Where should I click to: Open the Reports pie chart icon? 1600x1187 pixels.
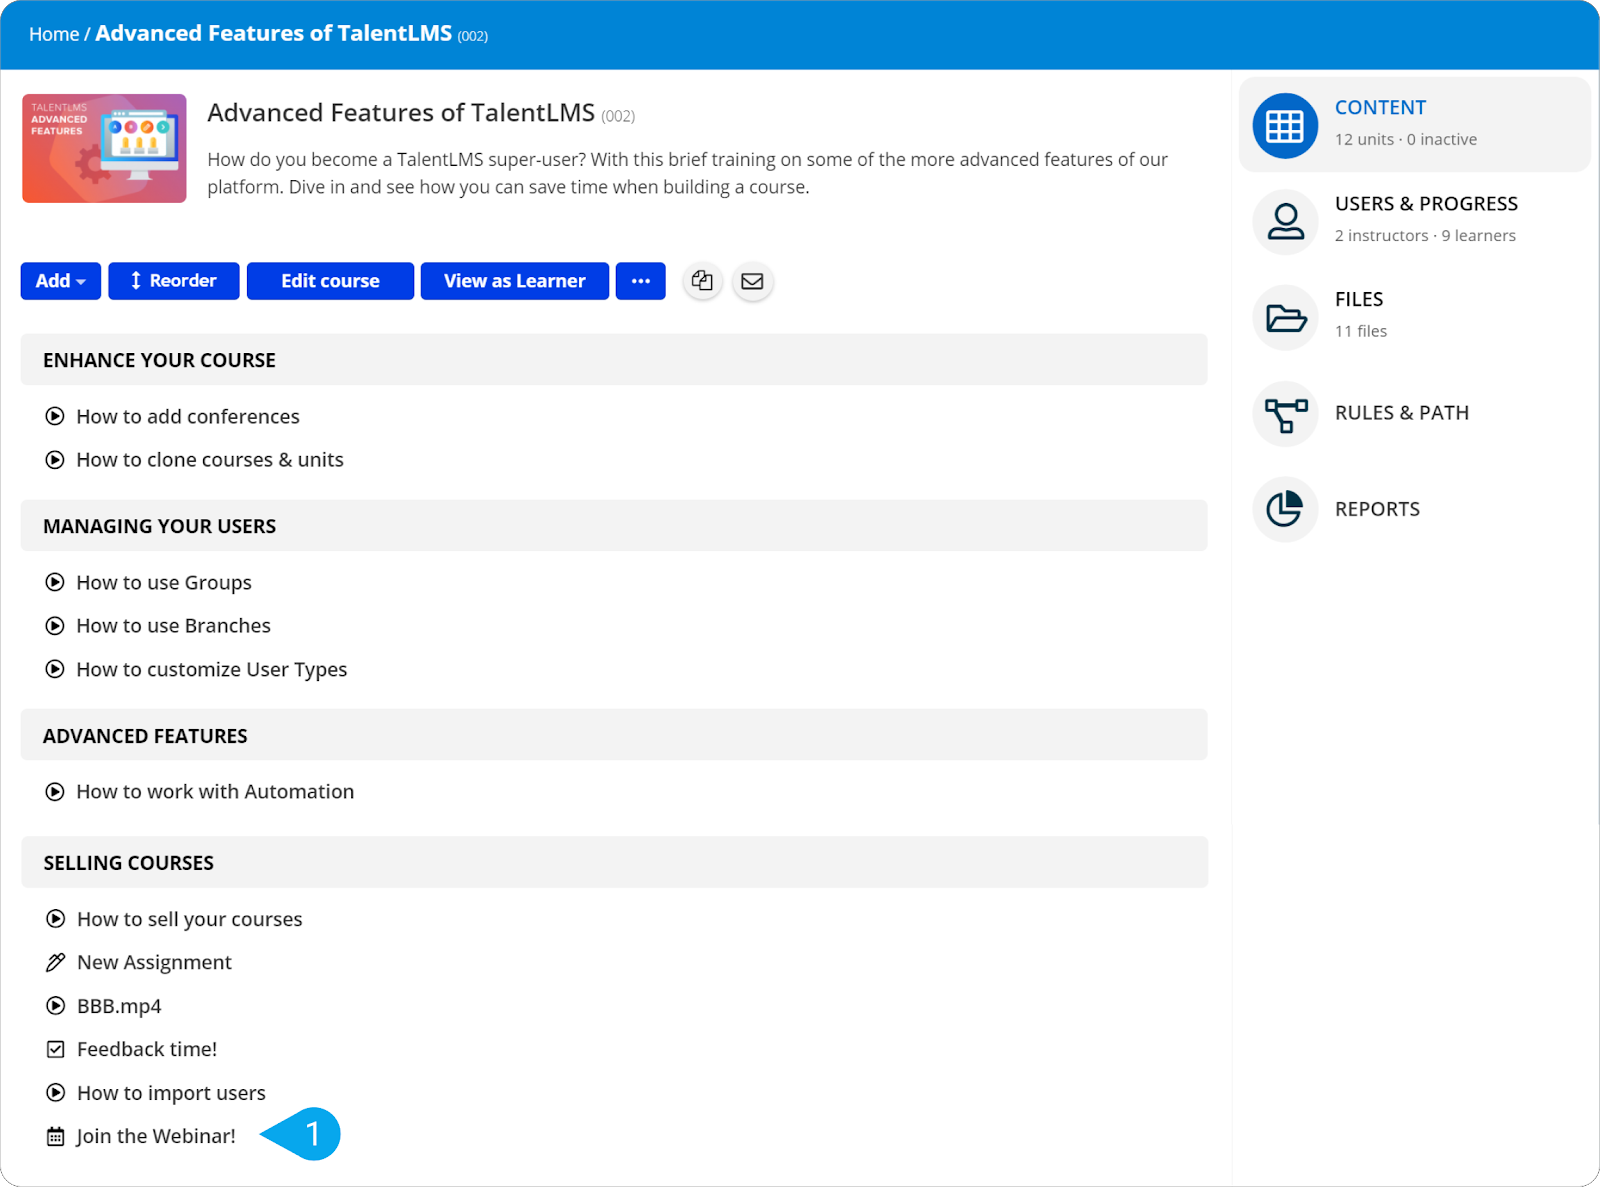tap(1285, 509)
